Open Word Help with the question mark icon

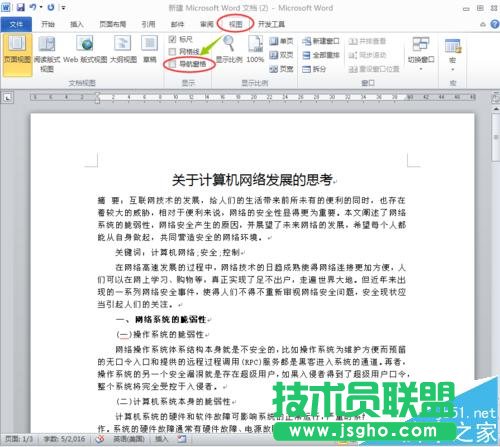click(495, 24)
